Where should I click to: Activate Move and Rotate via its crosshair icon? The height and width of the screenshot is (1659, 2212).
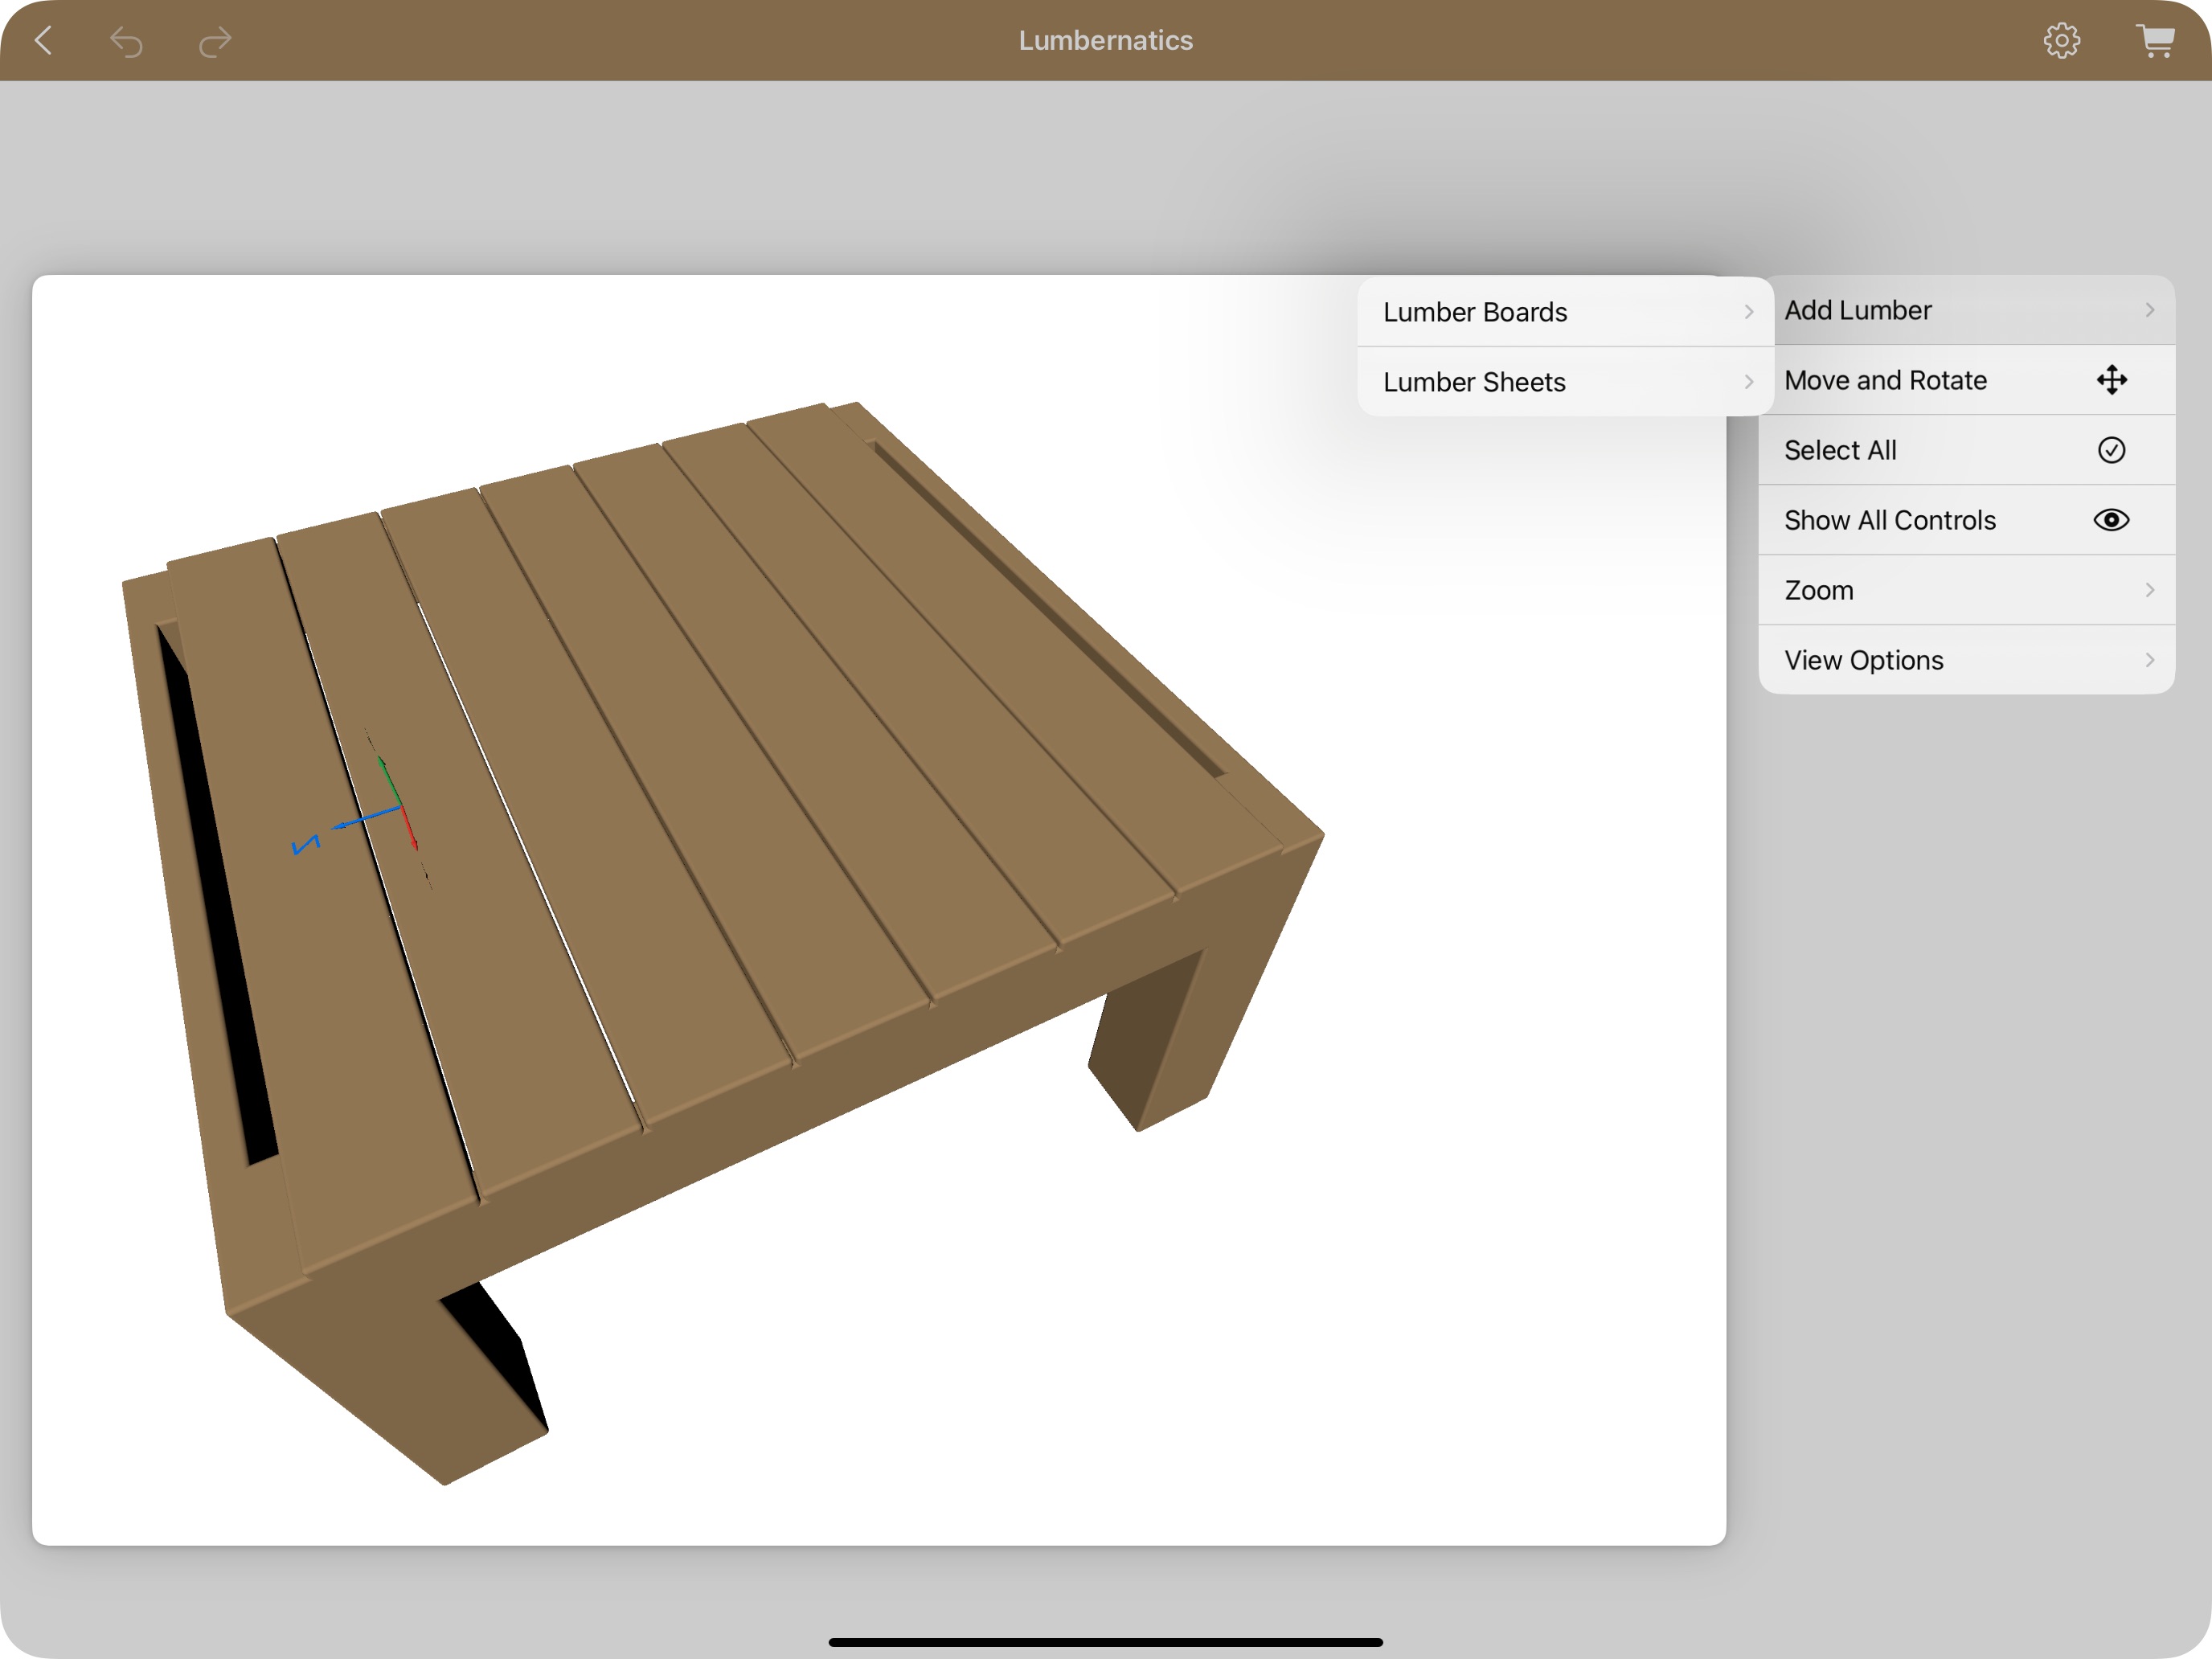tap(2110, 380)
